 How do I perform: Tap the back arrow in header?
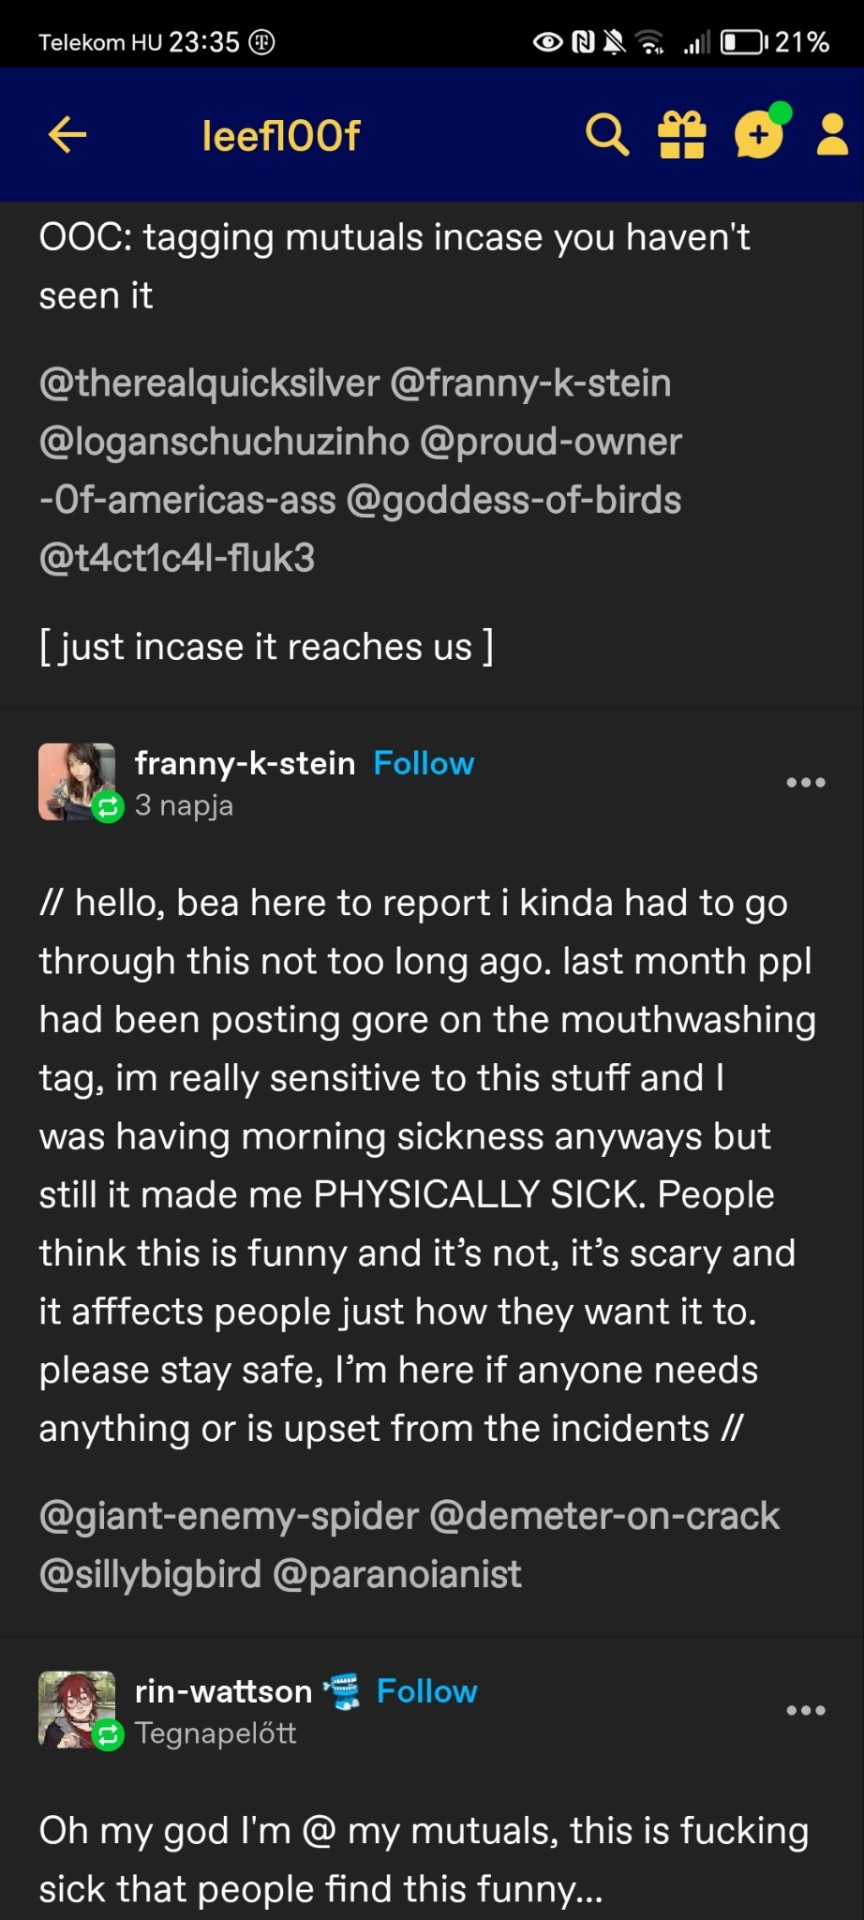tap(67, 135)
